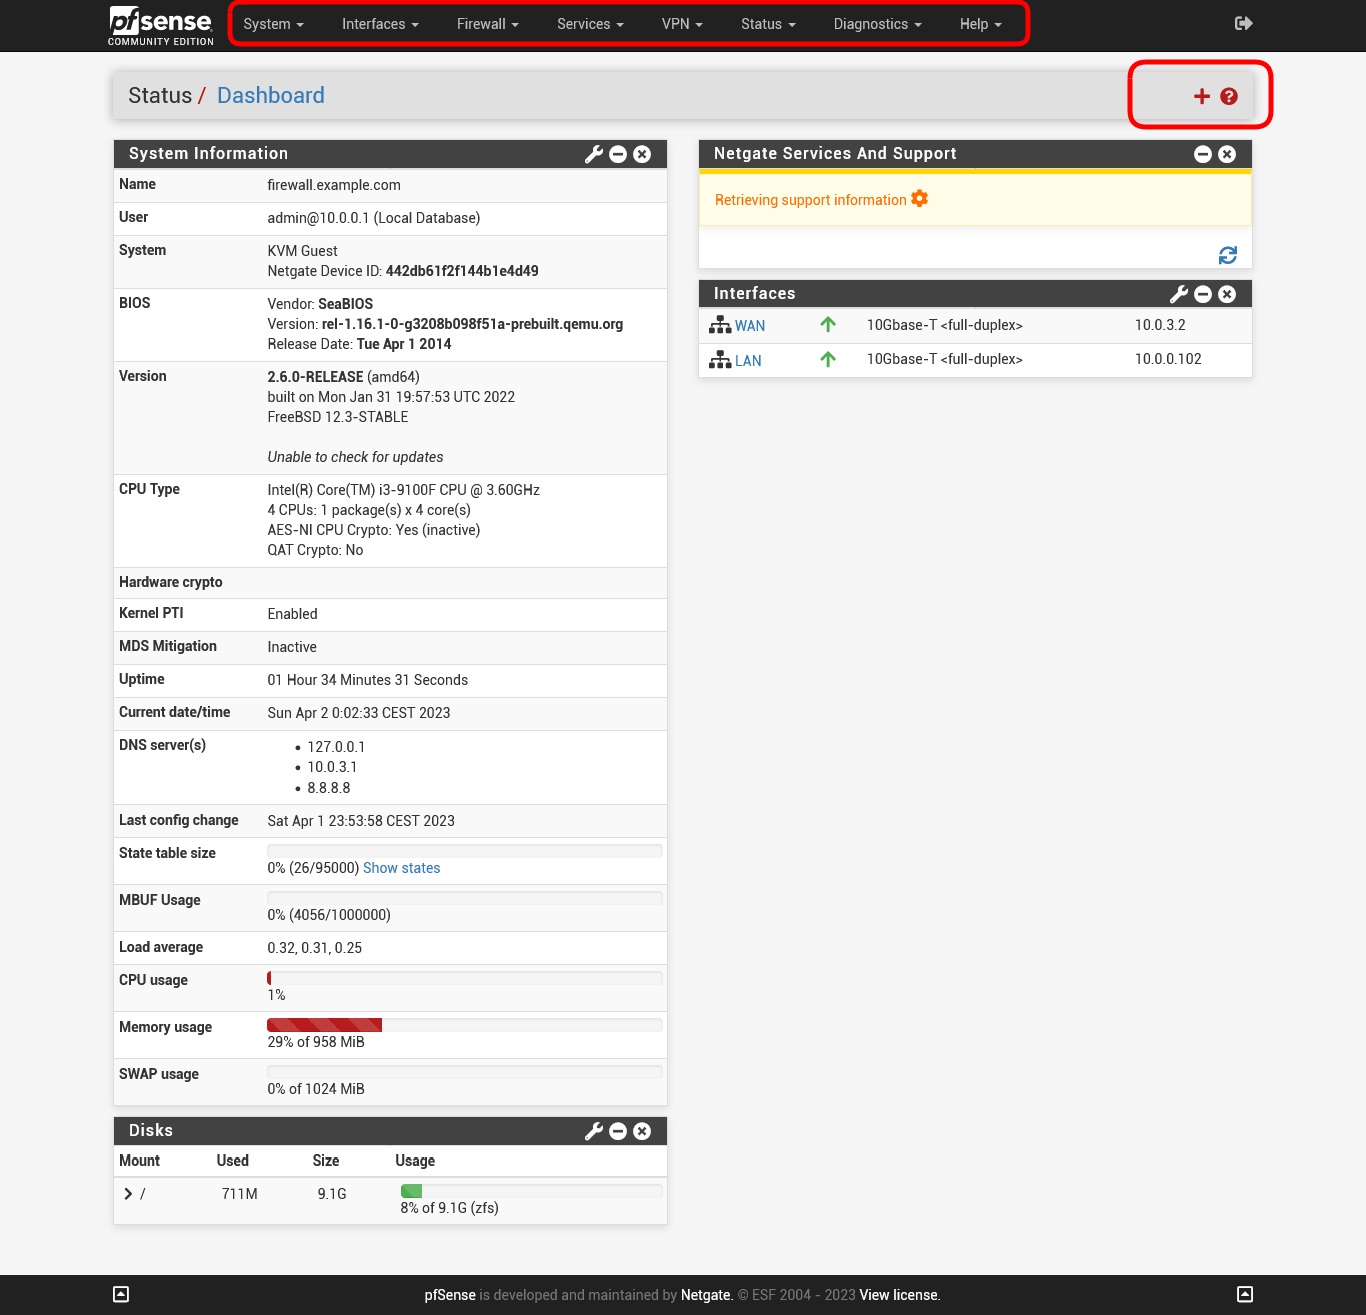This screenshot has width=1366, height=1315.
Task: Click hostname firewall.example.com
Action: (334, 185)
